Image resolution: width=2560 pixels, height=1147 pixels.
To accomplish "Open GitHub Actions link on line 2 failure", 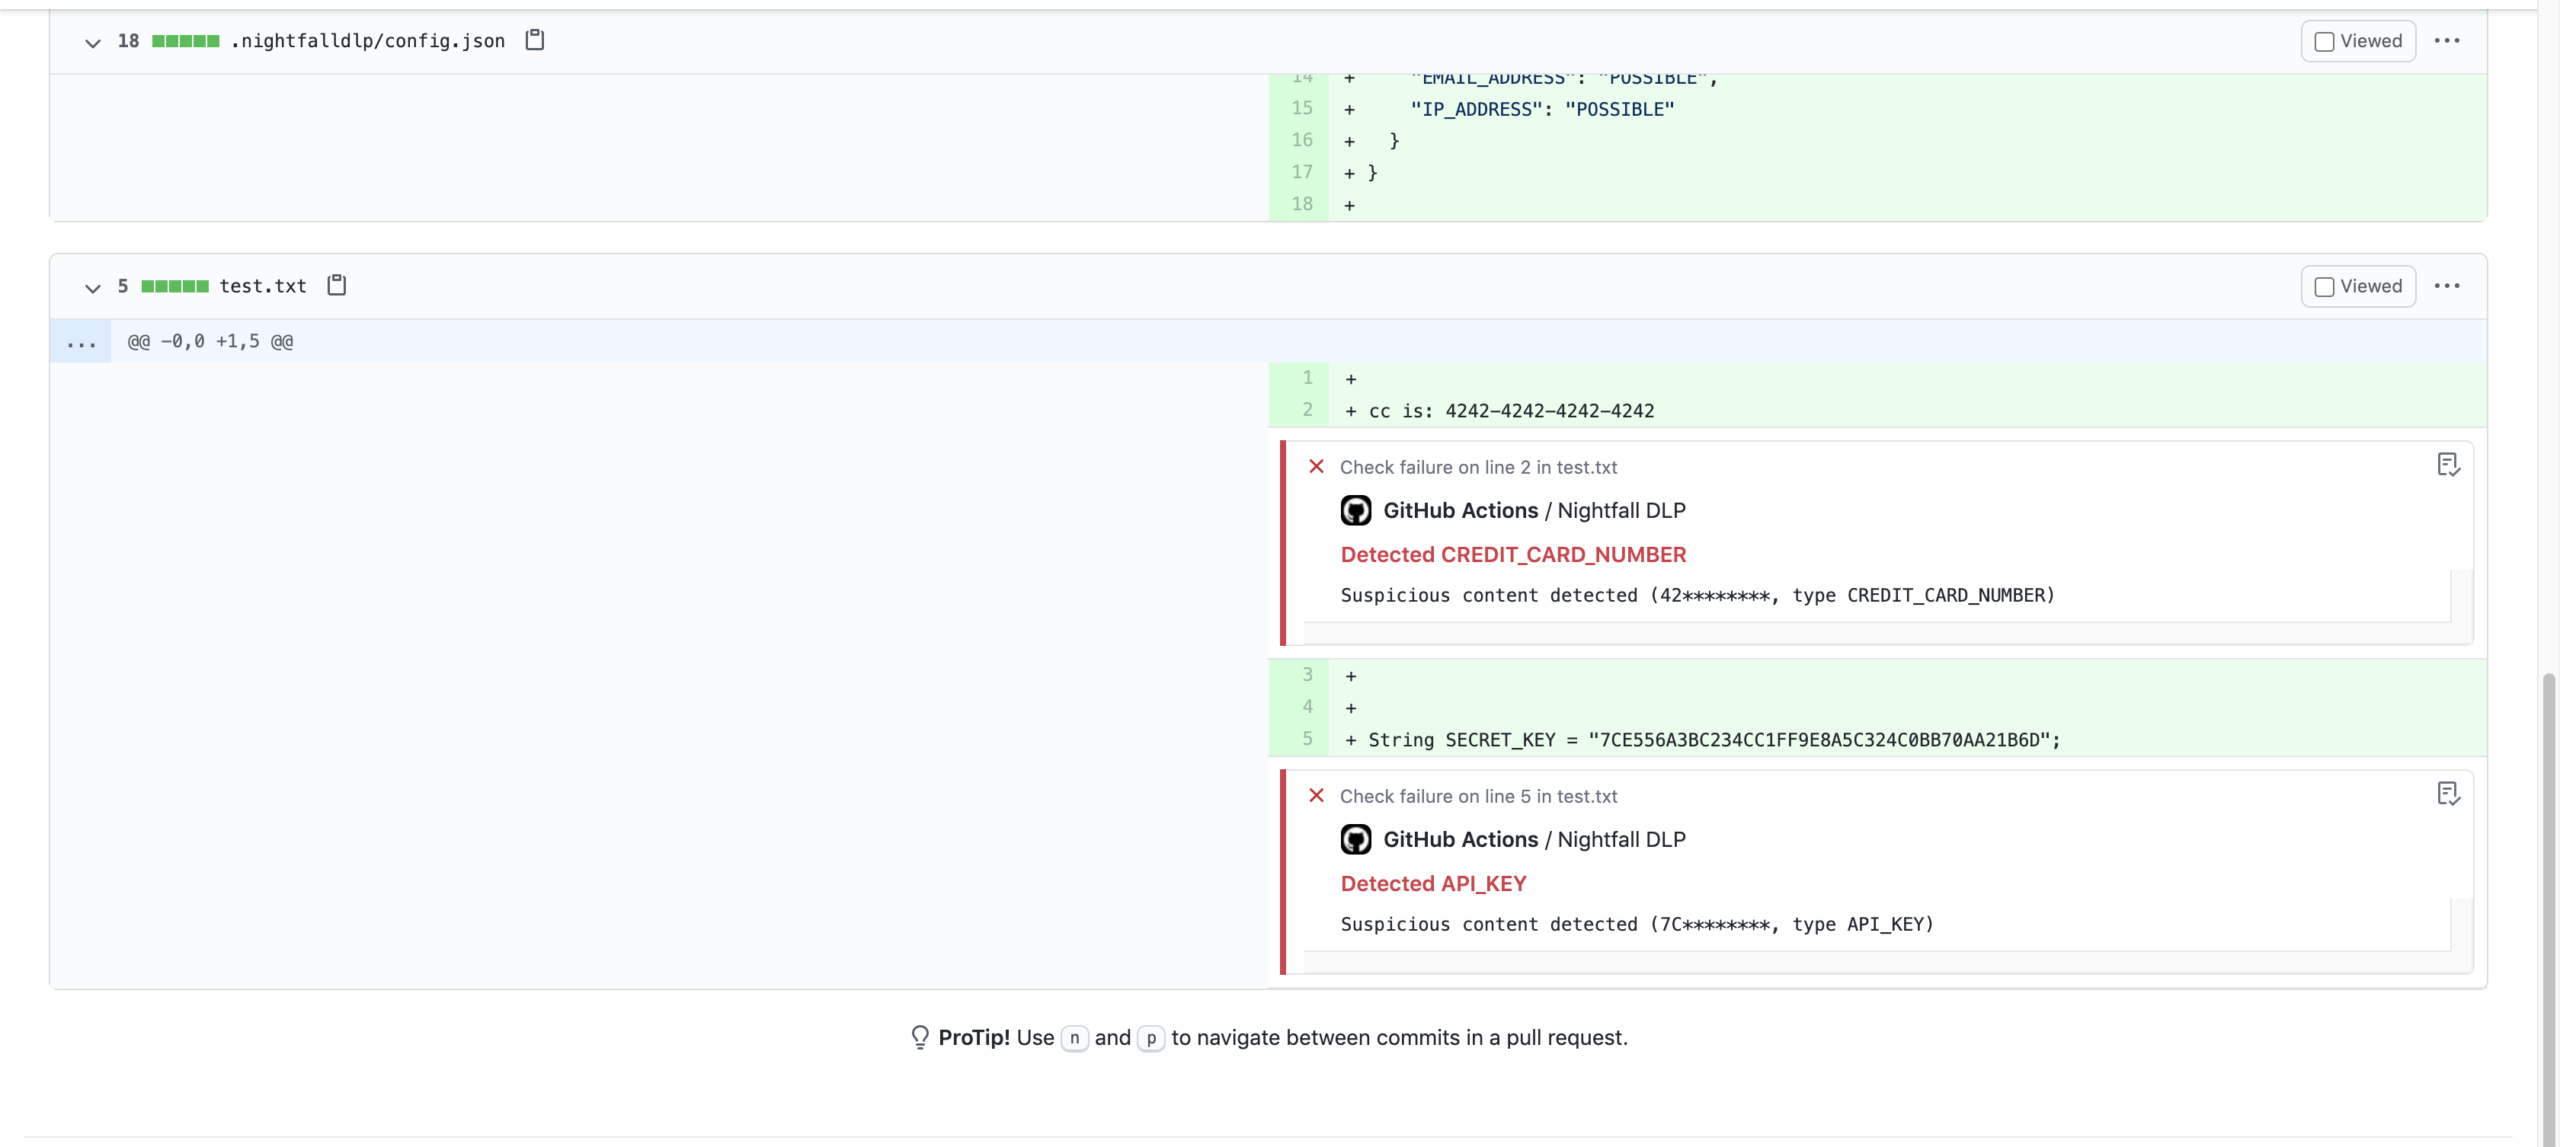I will click(1460, 510).
